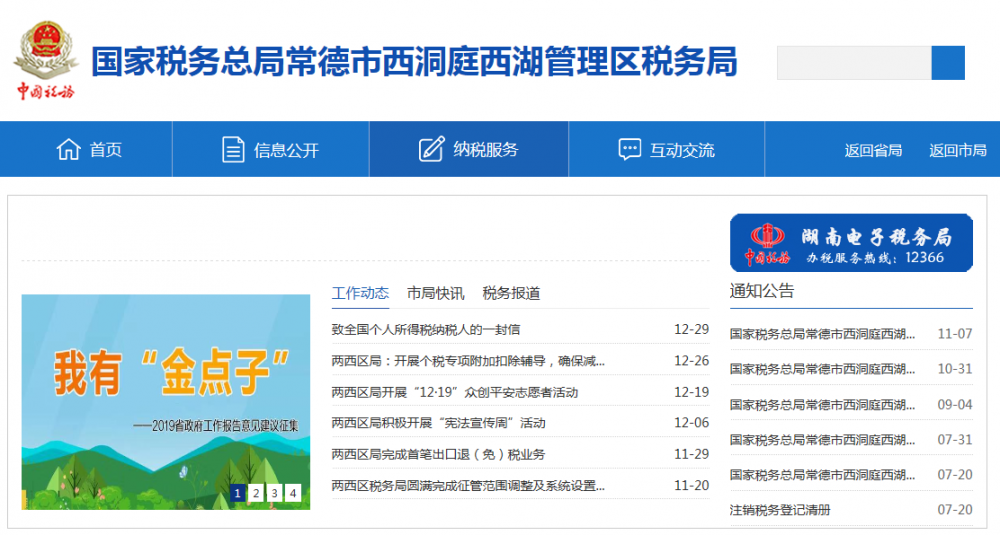Image resolution: width=1000 pixels, height=535 pixels.
Task: Click the document icon beside 信息公开
Action: [233, 150]
